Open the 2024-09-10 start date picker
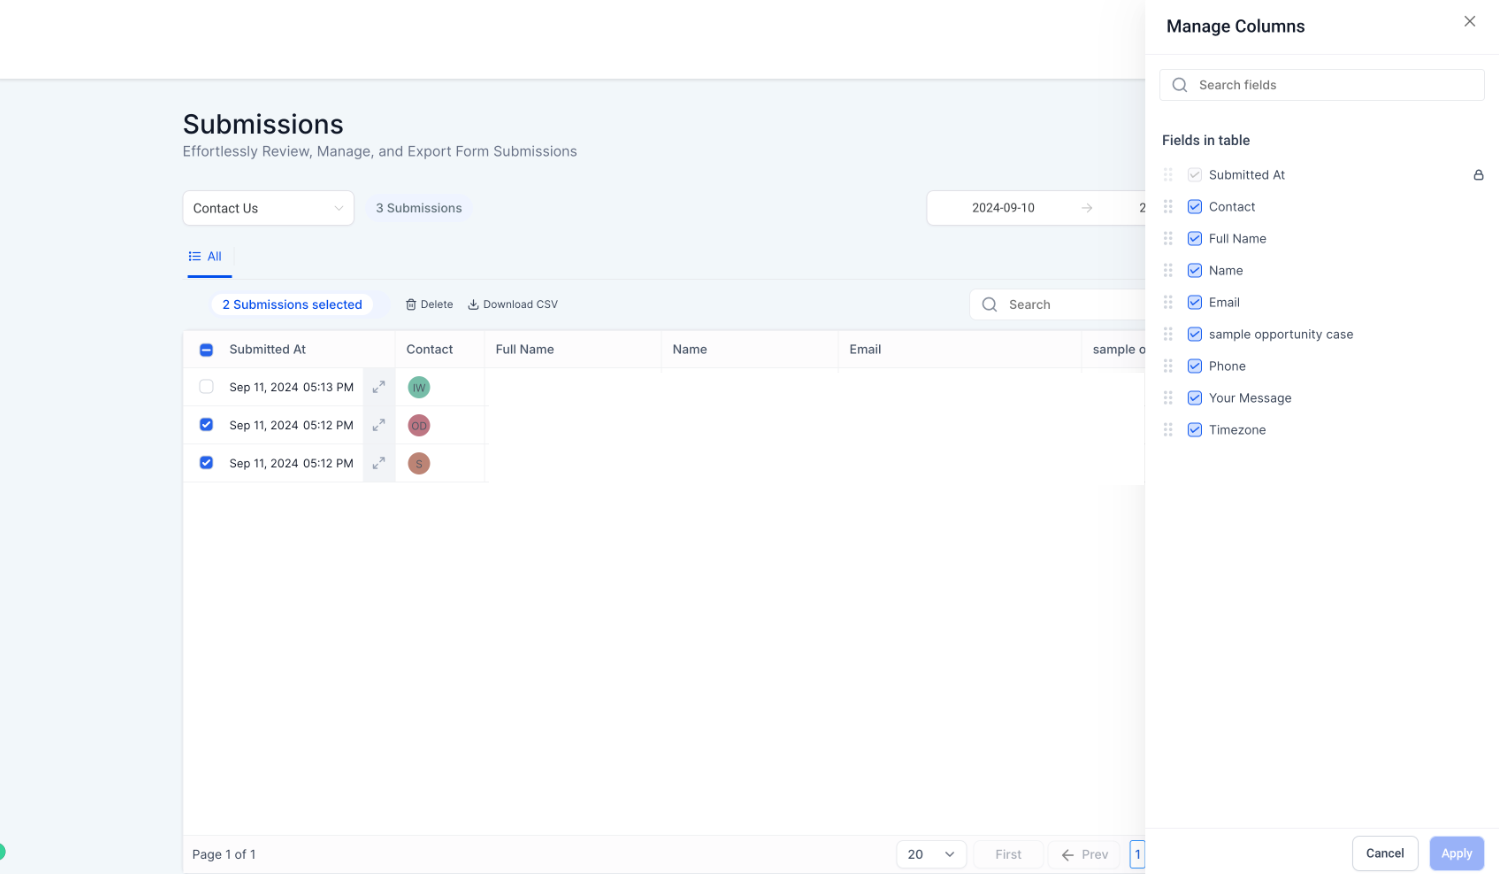Viewport: 1499px width, 874px height. (1003, 208)
